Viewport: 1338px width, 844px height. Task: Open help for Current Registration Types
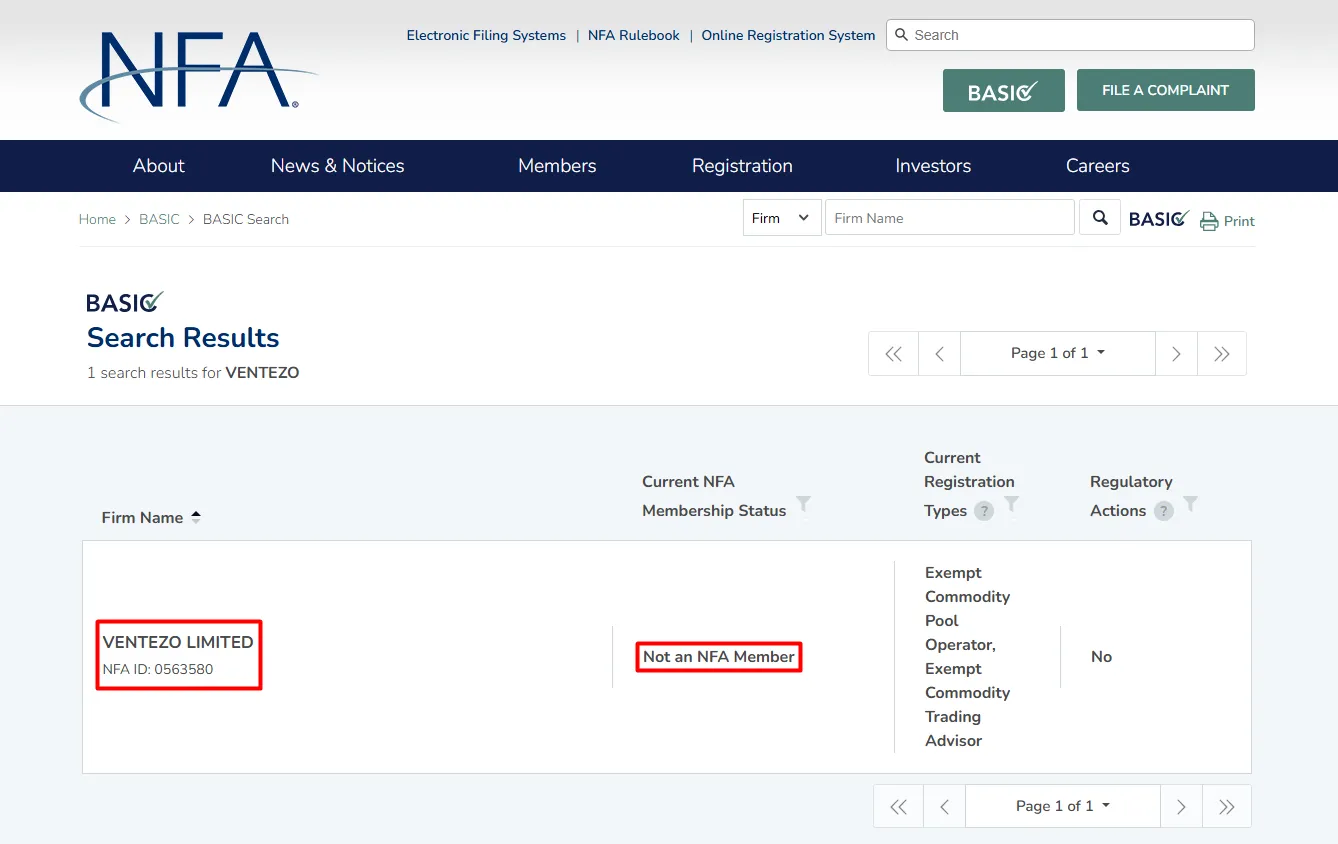pos(984,511)
